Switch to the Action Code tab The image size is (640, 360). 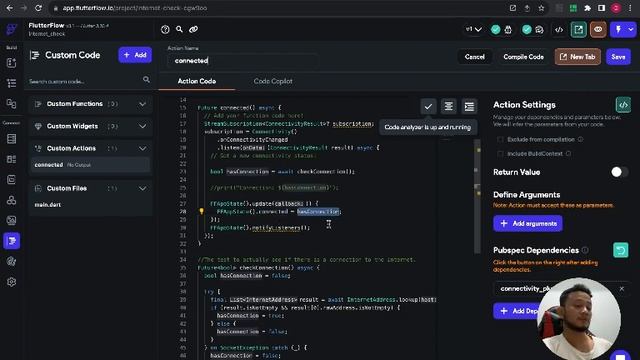(196, 81)
